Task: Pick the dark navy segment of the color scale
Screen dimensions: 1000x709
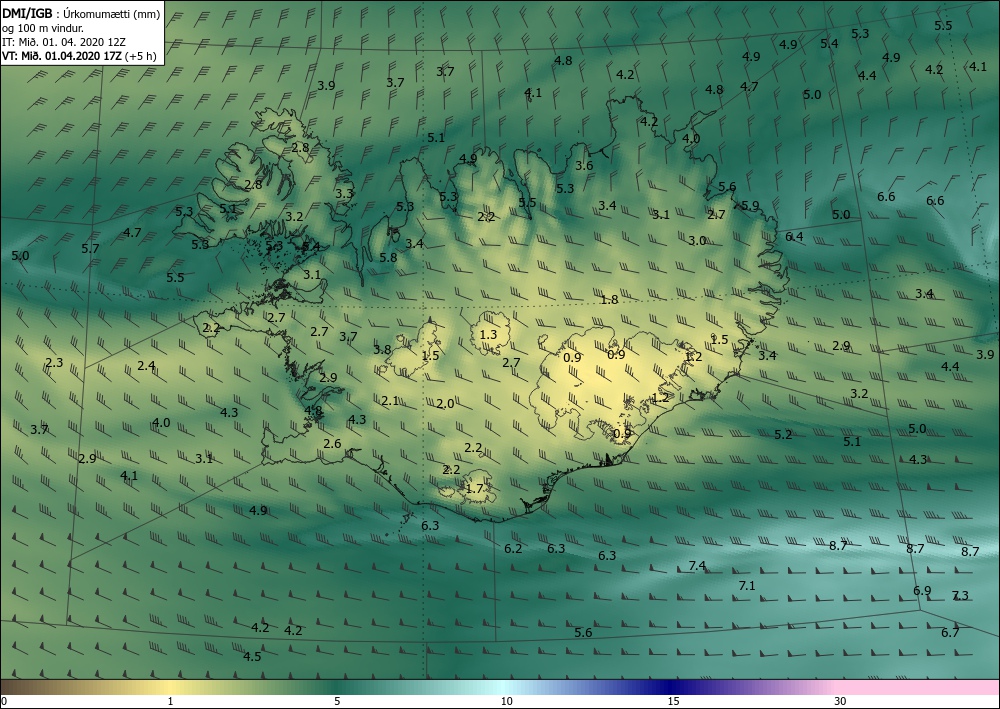Action: tap(670, 687)
